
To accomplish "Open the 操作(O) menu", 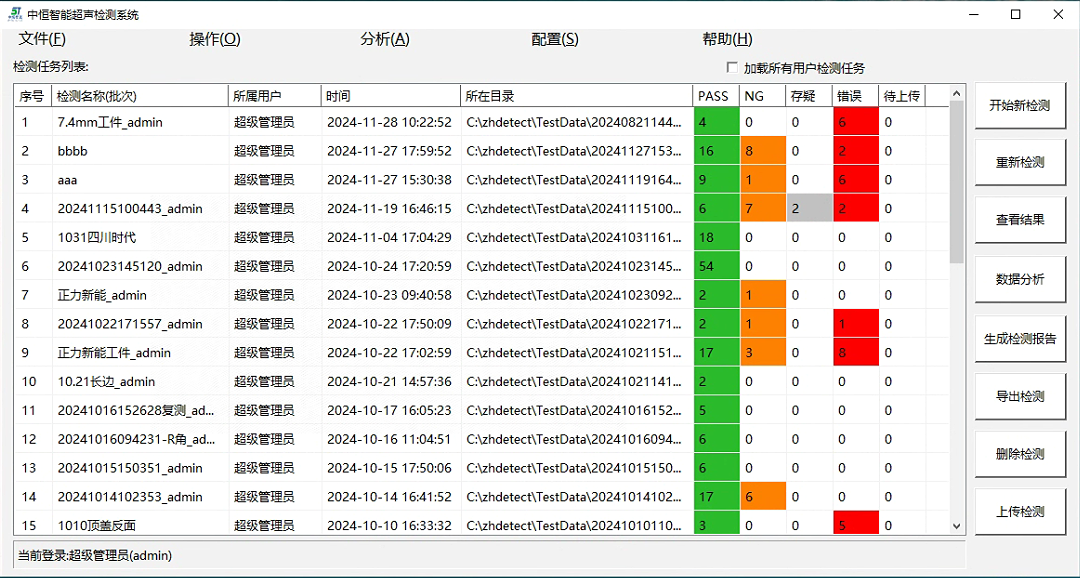I will [x=215, y=39].
